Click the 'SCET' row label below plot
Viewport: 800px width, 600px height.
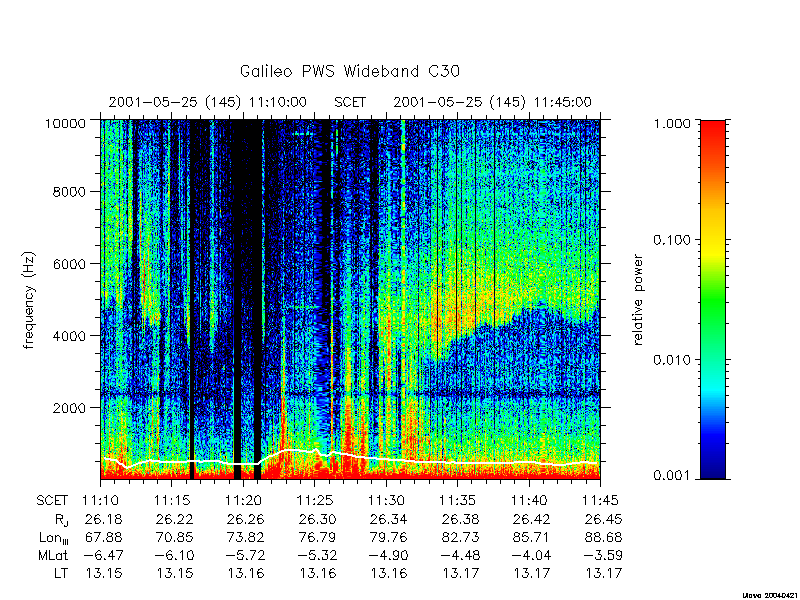pos(52,501)
